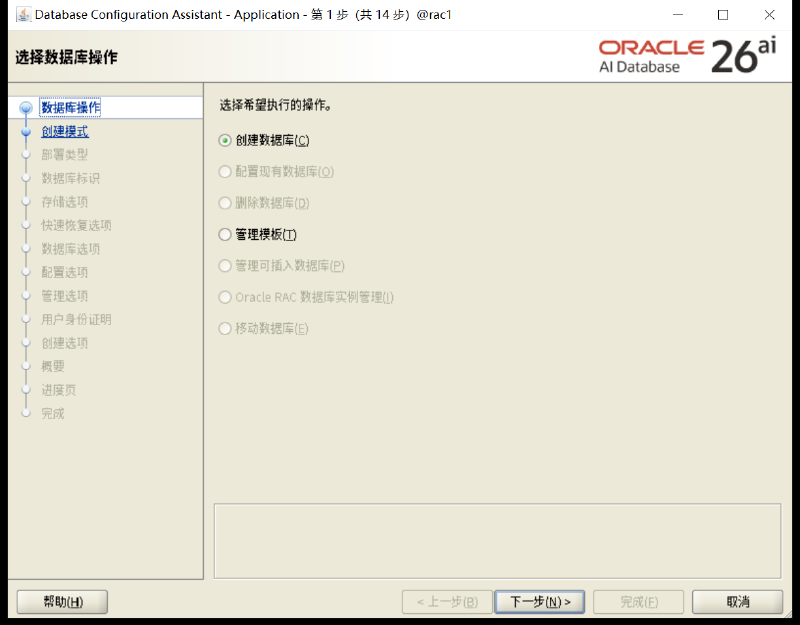Choose the 配置现有数据库(O) radio button
This screenshot has width=800, height=625.
coord(224,171)
